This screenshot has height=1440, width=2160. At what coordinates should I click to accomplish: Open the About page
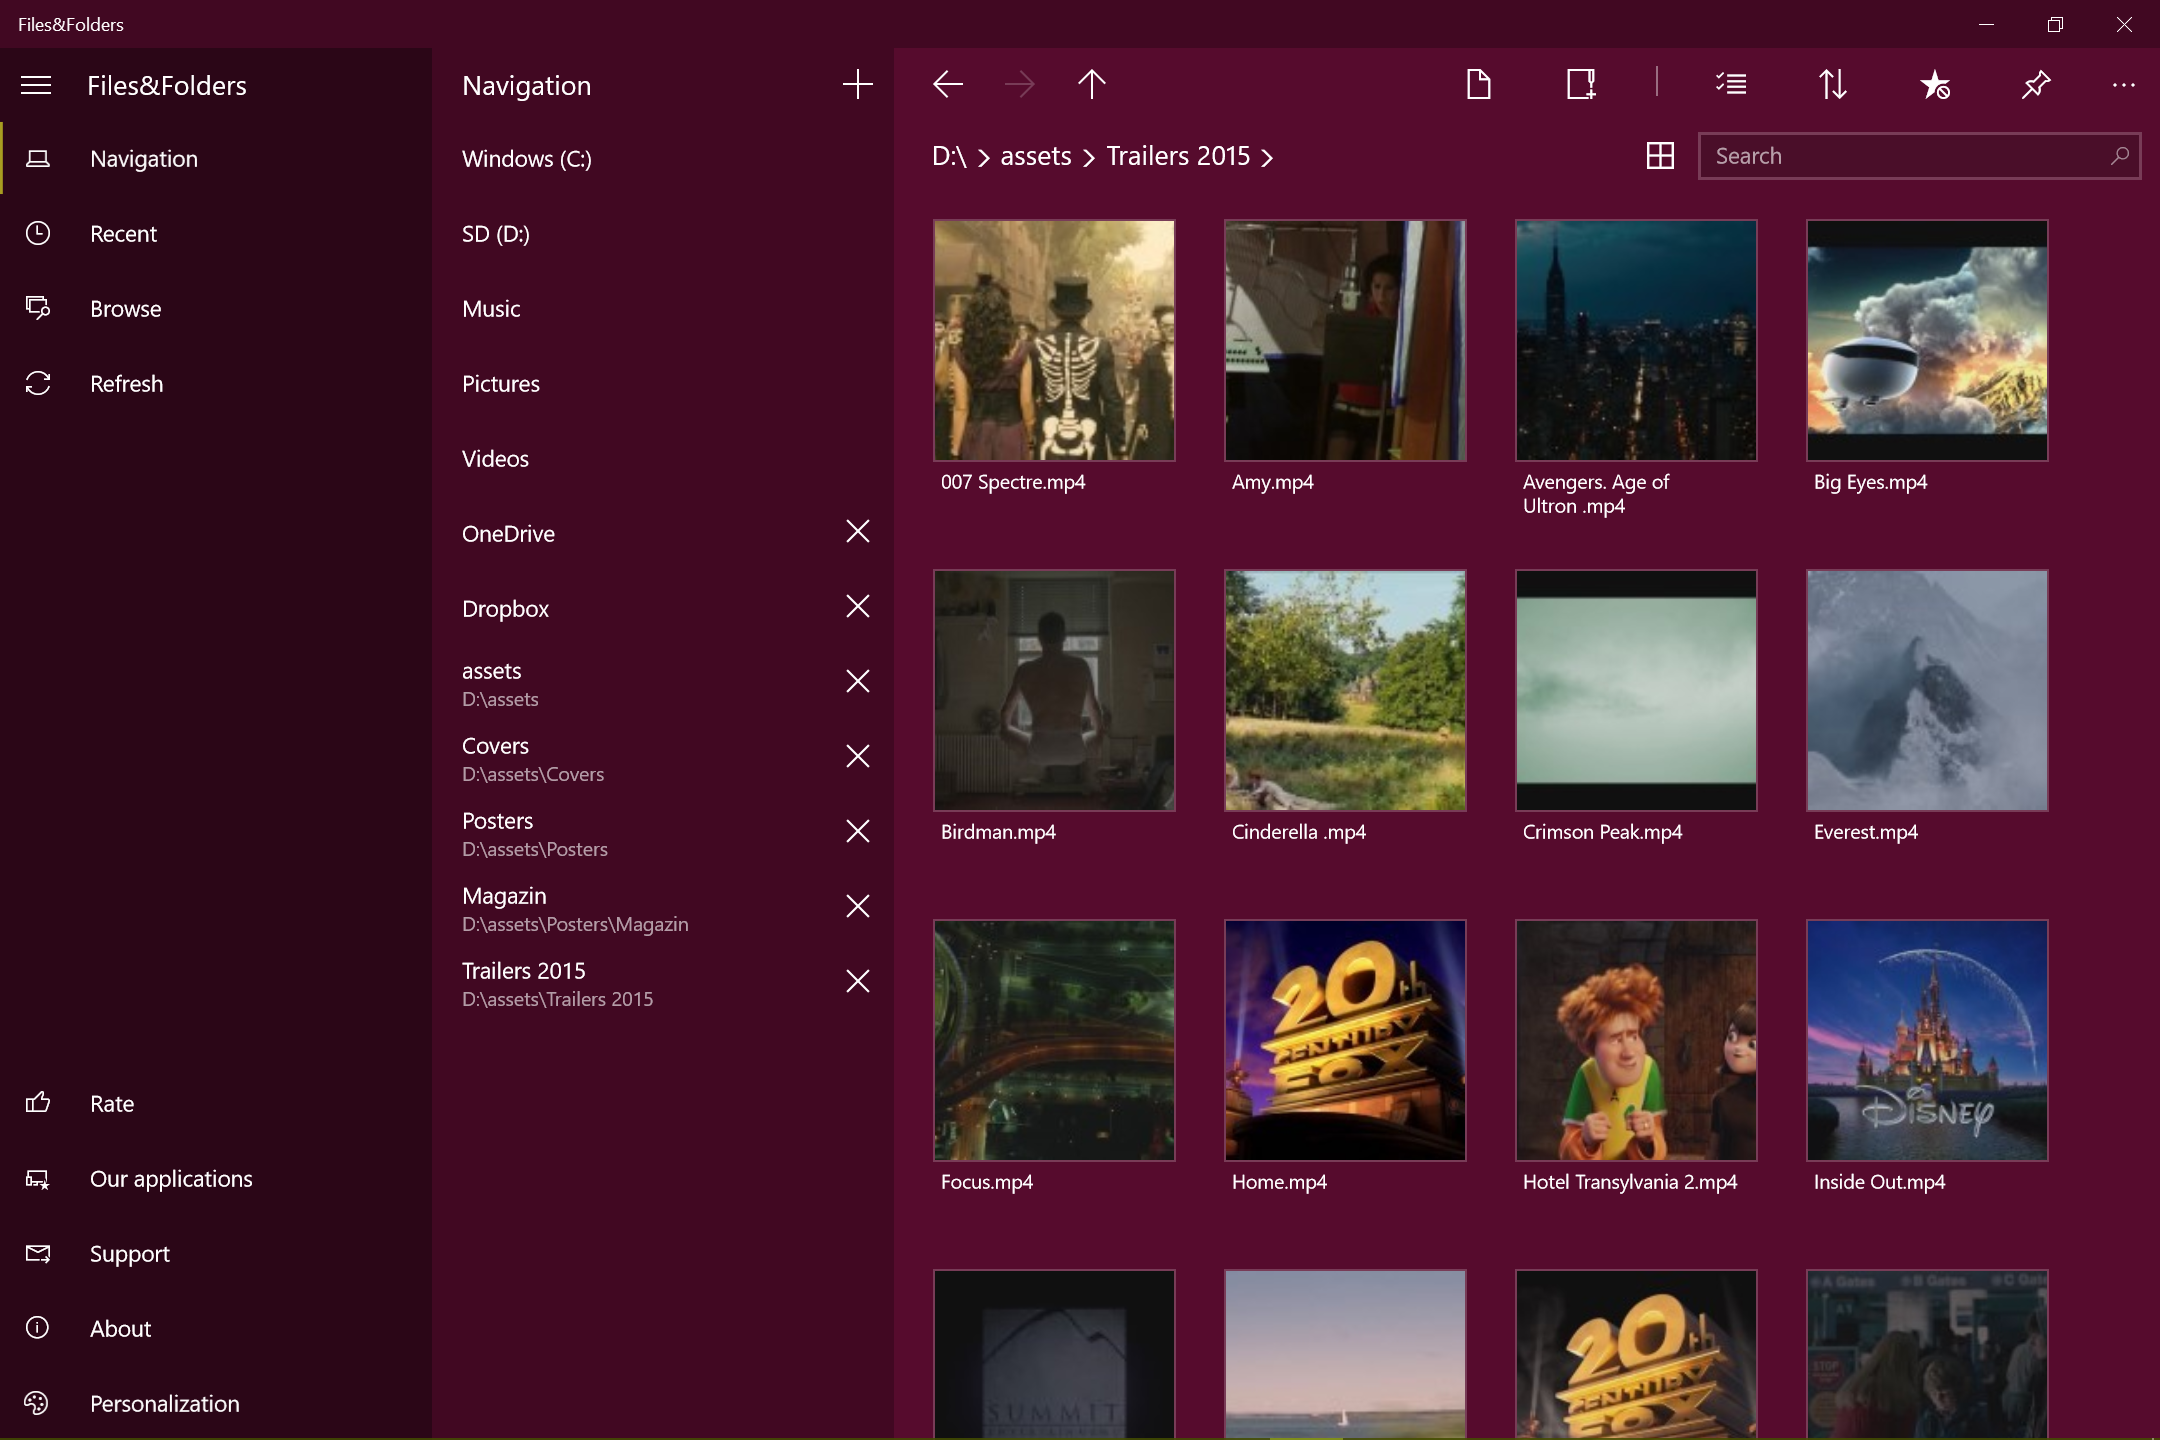[216, 1329]
